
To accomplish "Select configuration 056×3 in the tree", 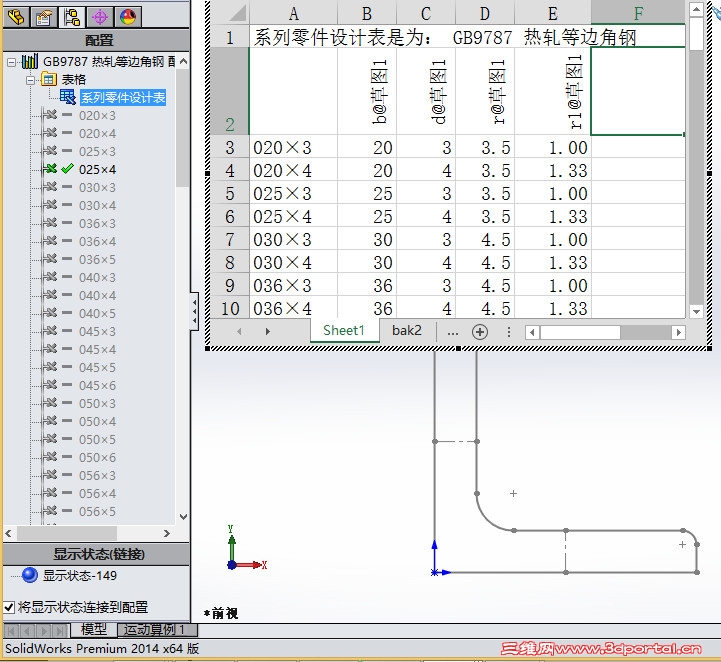I will 97,475.
